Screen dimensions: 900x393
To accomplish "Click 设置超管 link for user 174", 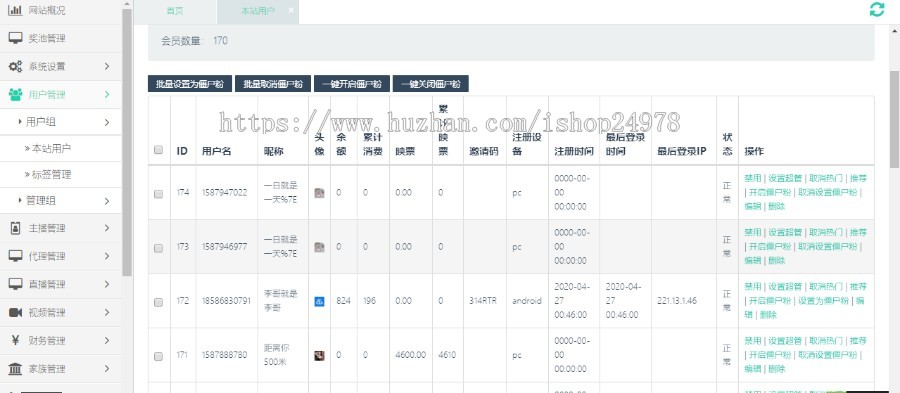I will click(x=785, y=178).
